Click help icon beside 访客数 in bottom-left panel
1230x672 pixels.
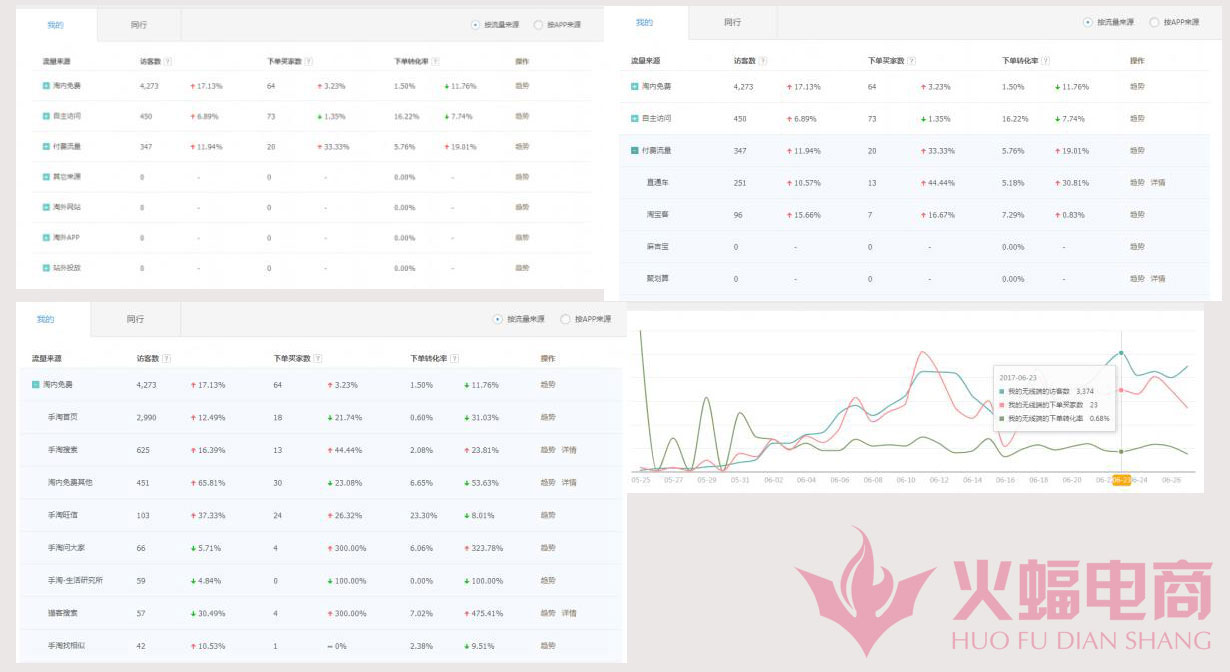pos(167,358)
